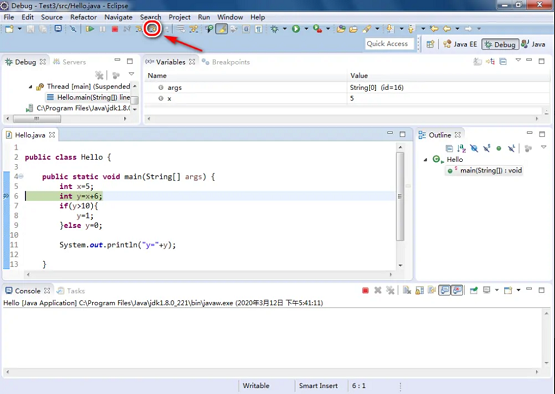
Task: Switch to the Java perspective
Action: pyautogui.click(x=533, y=44)
